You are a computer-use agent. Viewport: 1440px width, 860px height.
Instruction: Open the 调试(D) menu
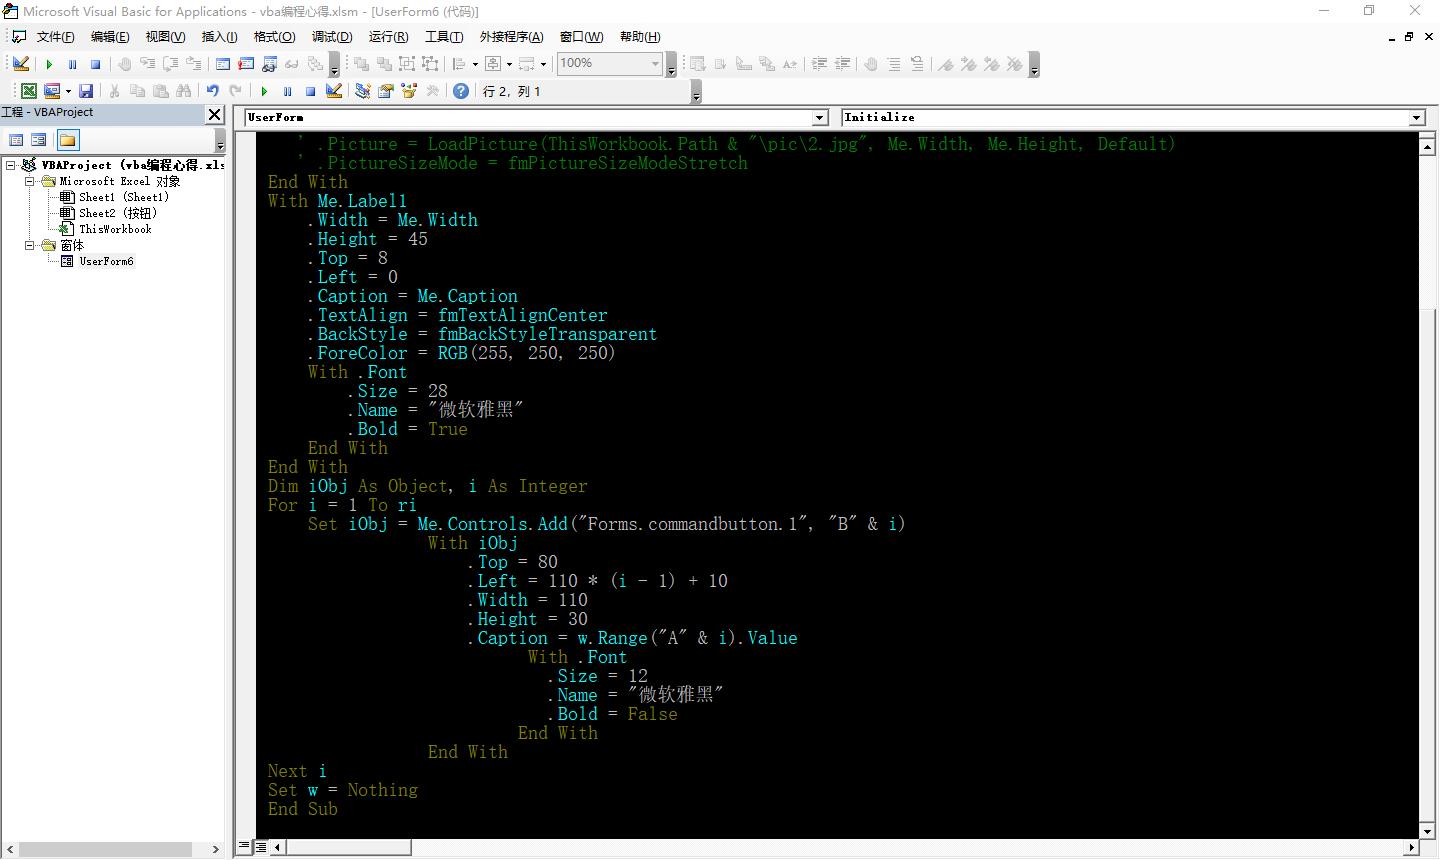[x=331, y=37]
